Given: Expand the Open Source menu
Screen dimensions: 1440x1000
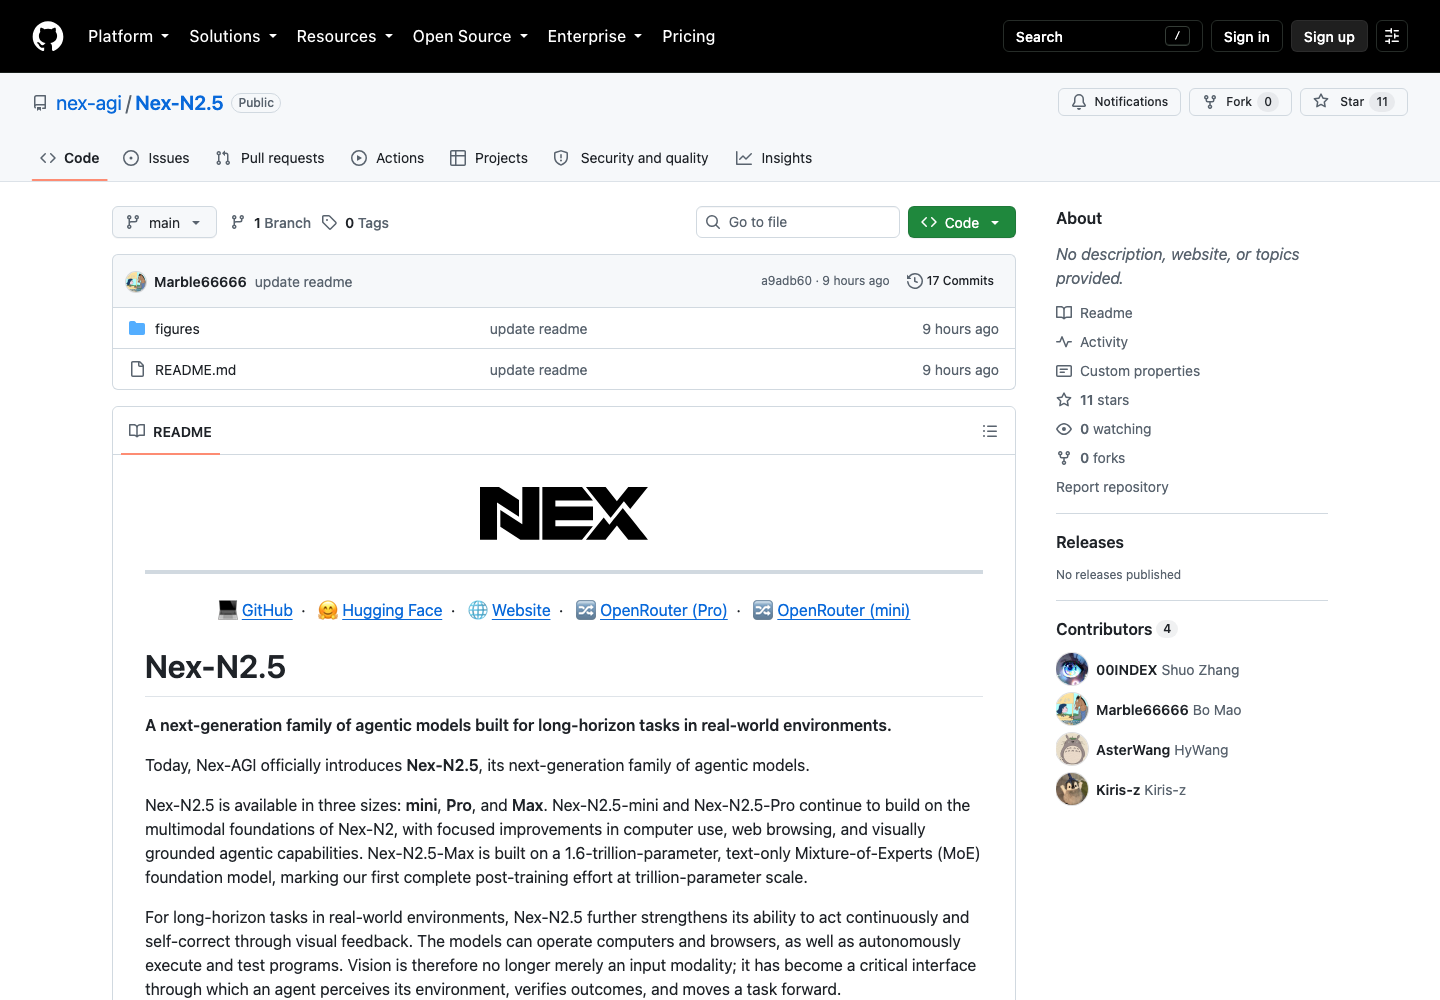Looking at the screenshot, I should tap(470, 36).
